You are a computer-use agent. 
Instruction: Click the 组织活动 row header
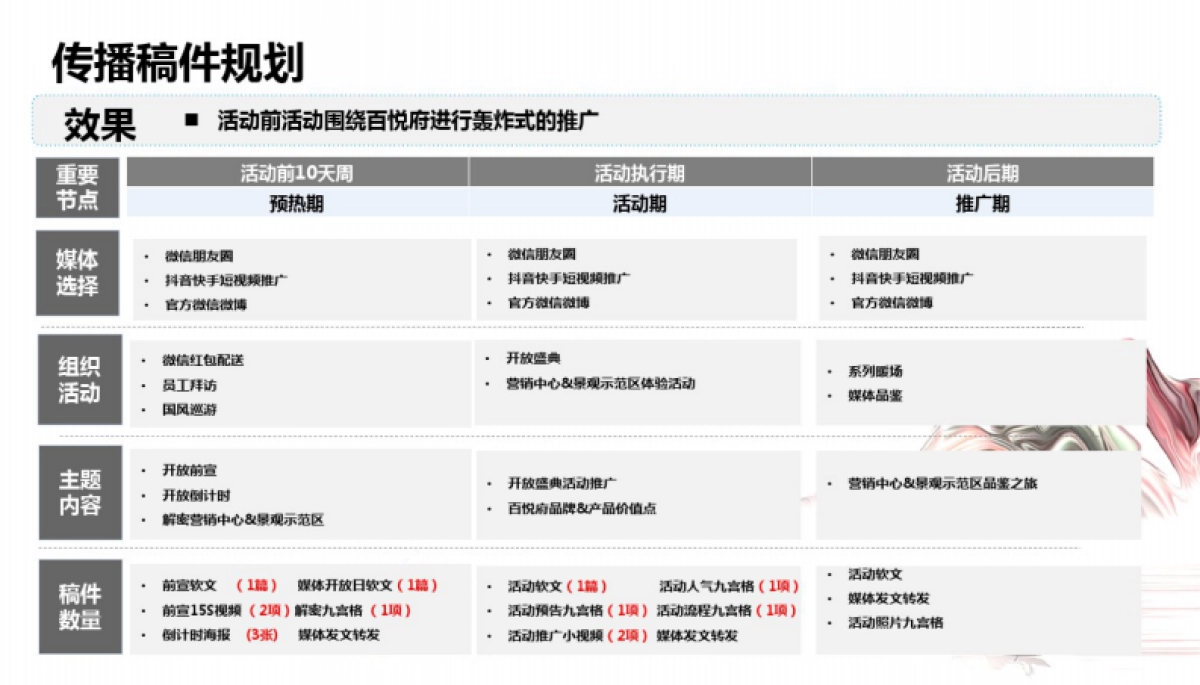pyautogui.click(x=78, y=381)
